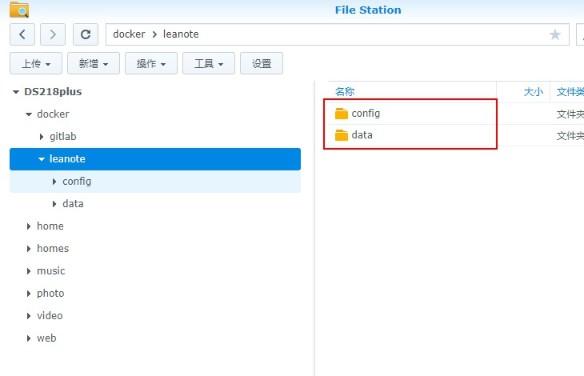Screen dimensions: 584x376
Task: Select DS218plus in the folder tree
Action: coord(53,92)
